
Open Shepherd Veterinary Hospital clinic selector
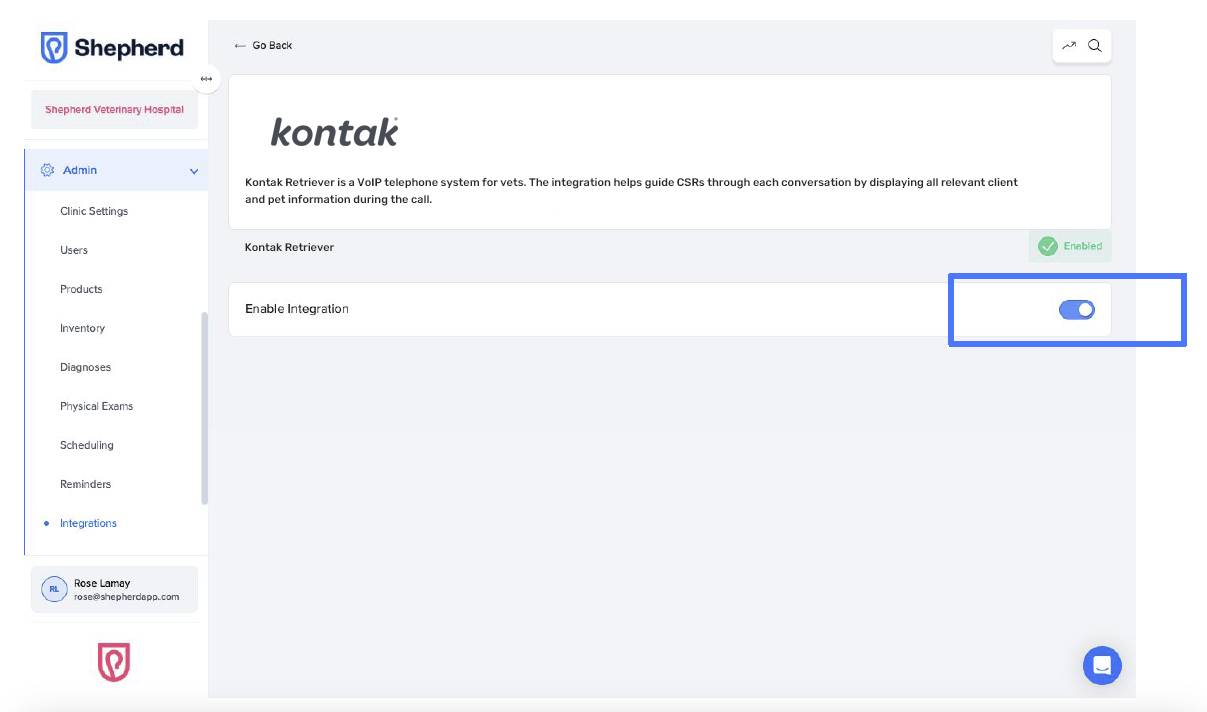pos(114,110)
